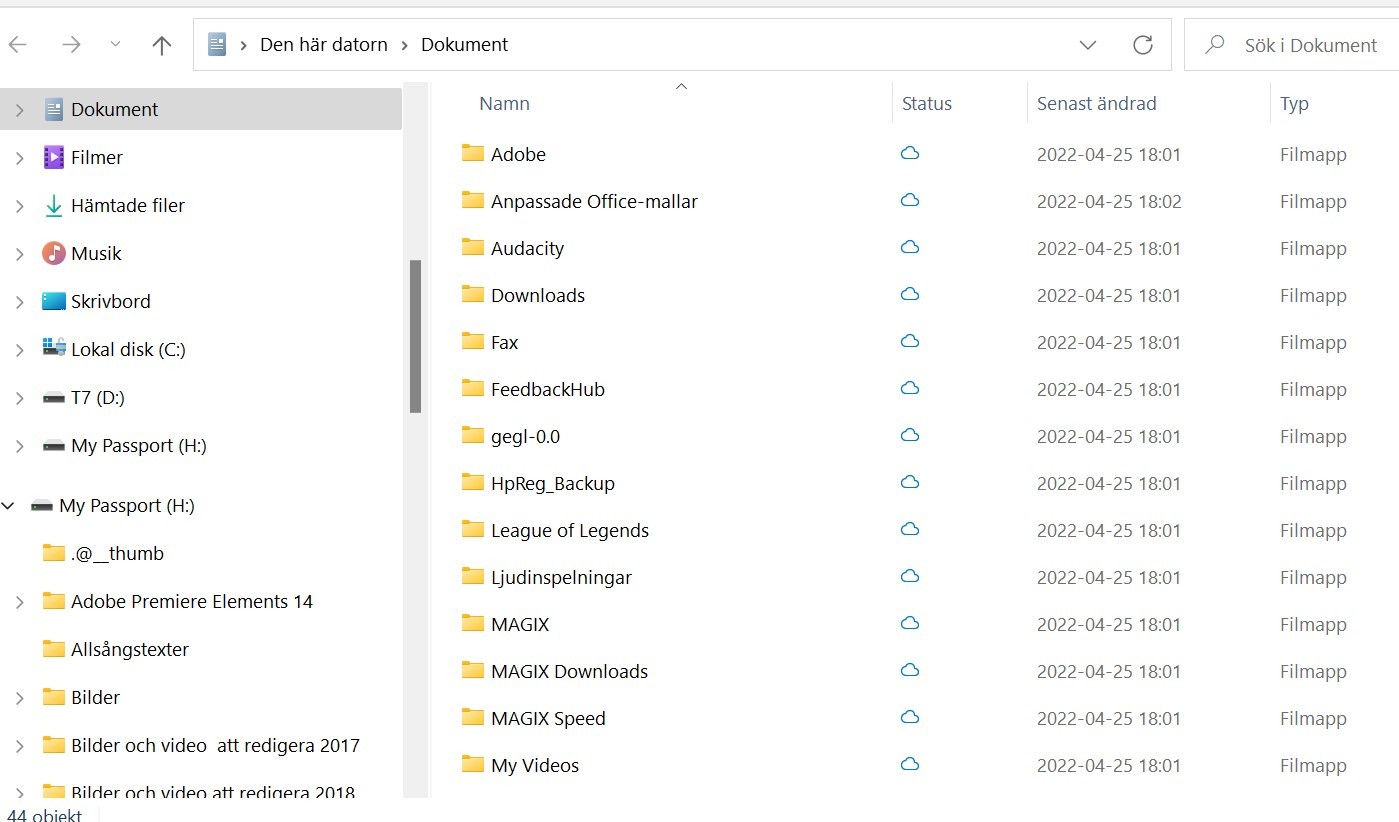Image resolution: width=1399 pixels, height=822 pixels.
Task: Click cloud status icon for Audacity
Action: [x=910, y=247]
